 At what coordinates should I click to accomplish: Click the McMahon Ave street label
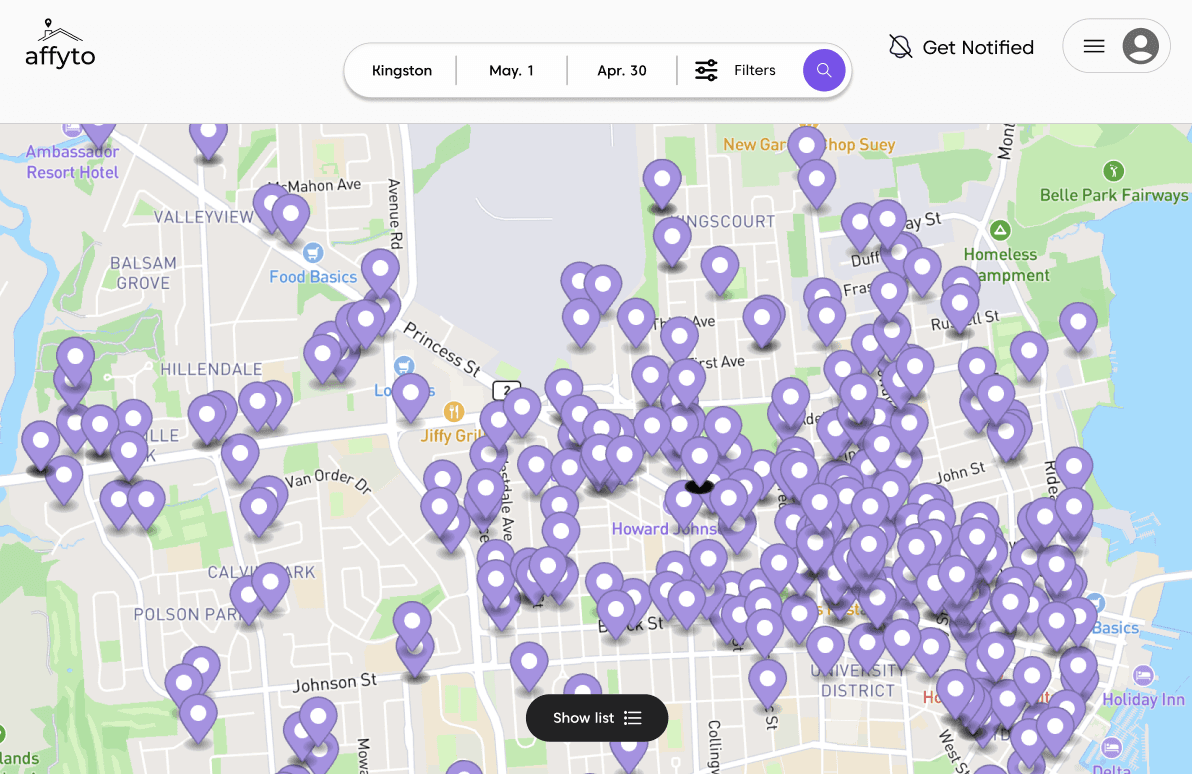(315, 186)
